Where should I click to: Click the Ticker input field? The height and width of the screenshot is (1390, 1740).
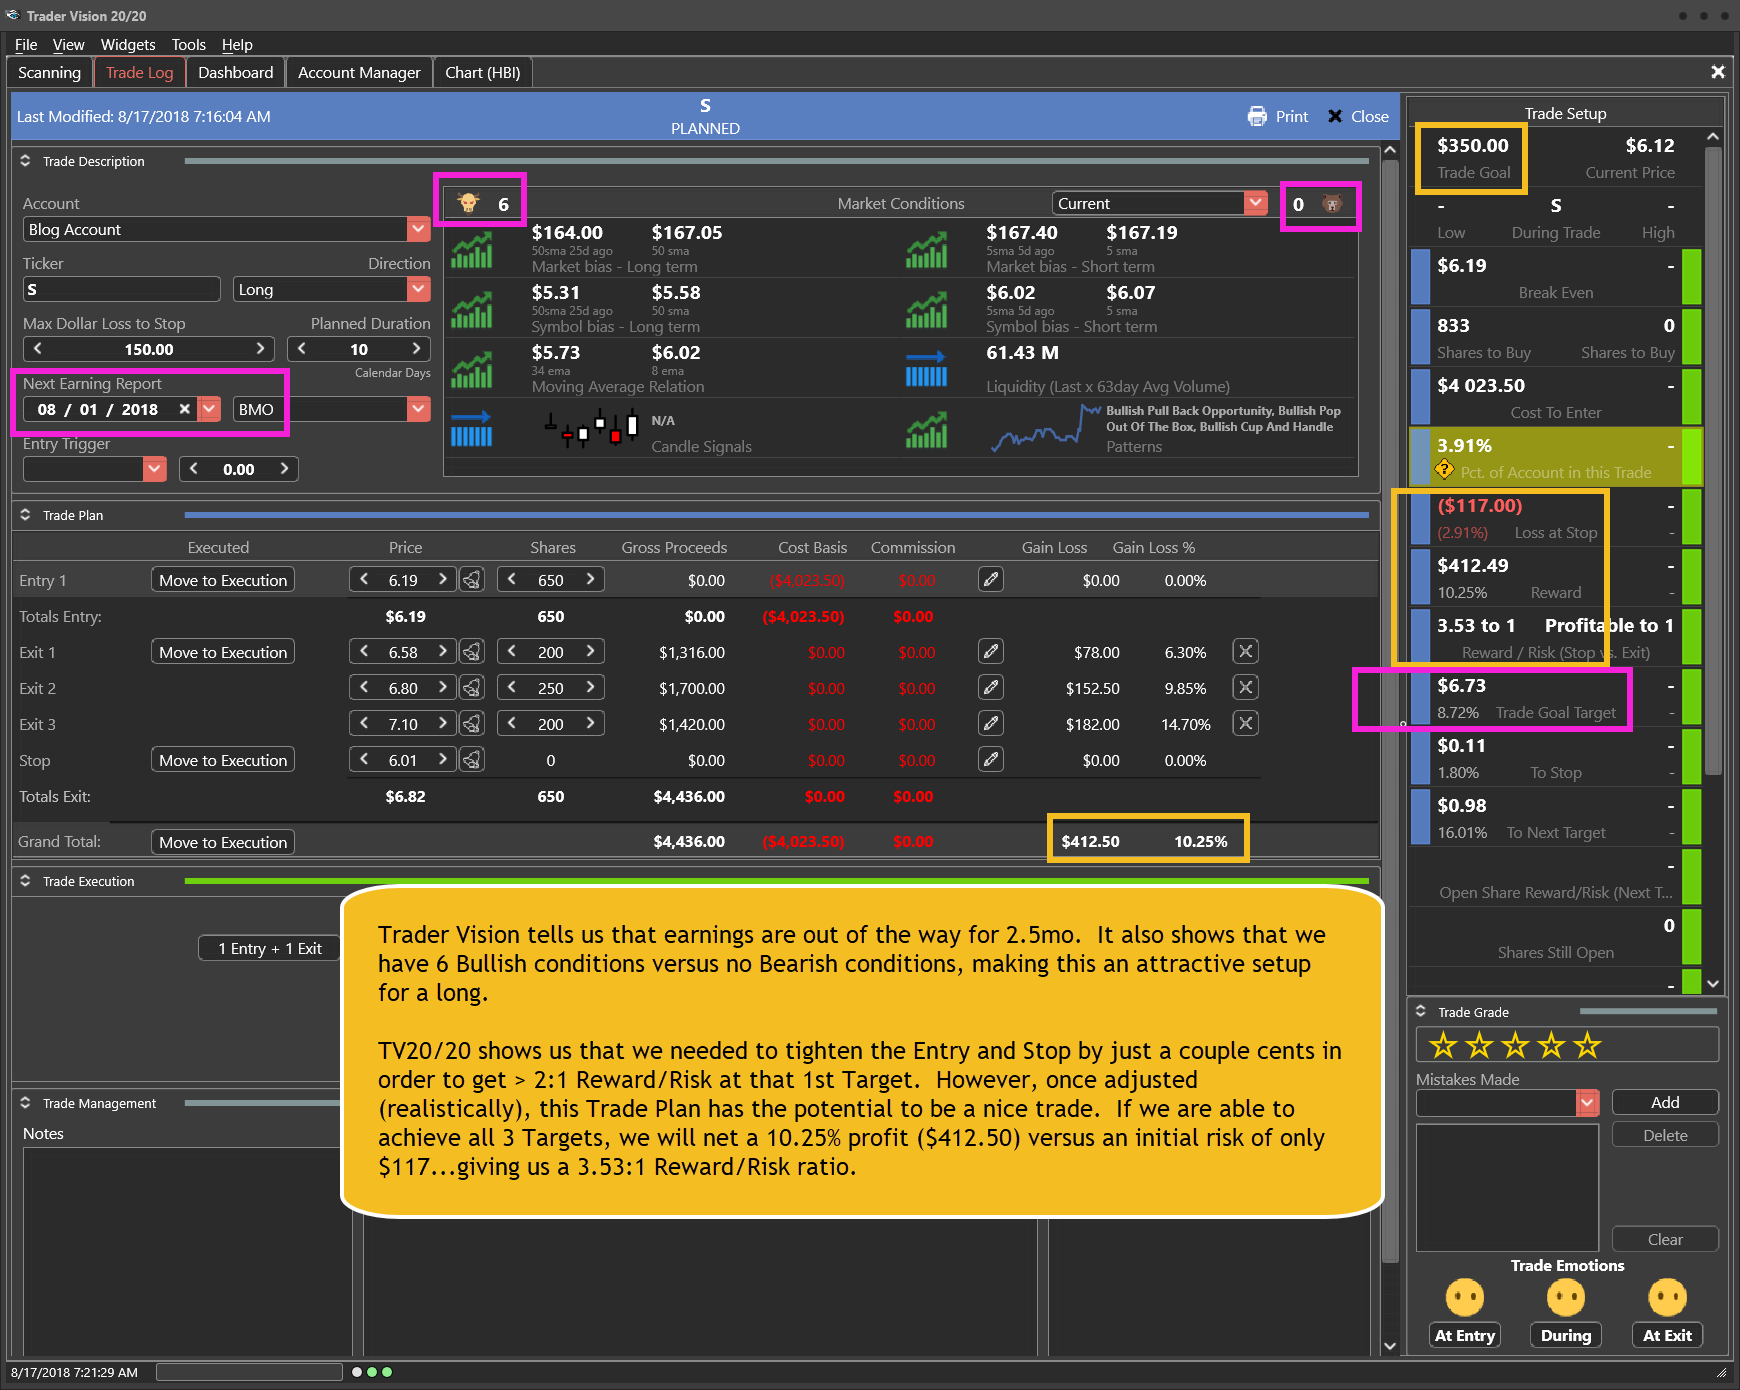[121, 289]
